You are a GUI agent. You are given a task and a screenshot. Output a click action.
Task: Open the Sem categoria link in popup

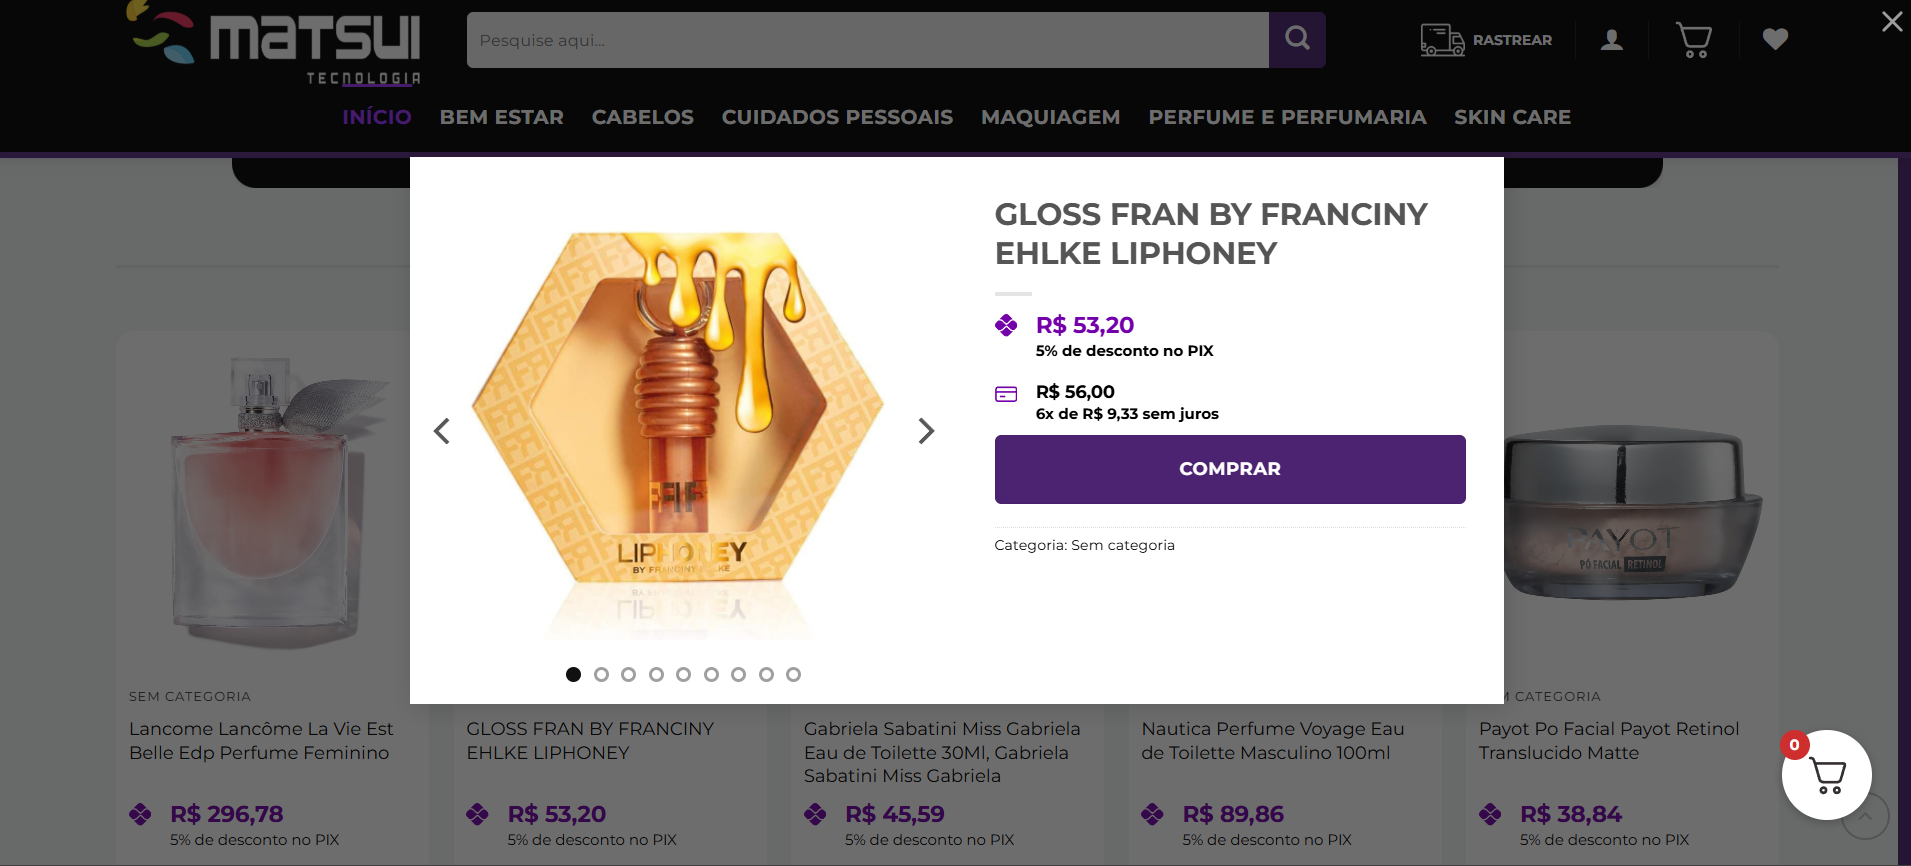coord(1122,545)
